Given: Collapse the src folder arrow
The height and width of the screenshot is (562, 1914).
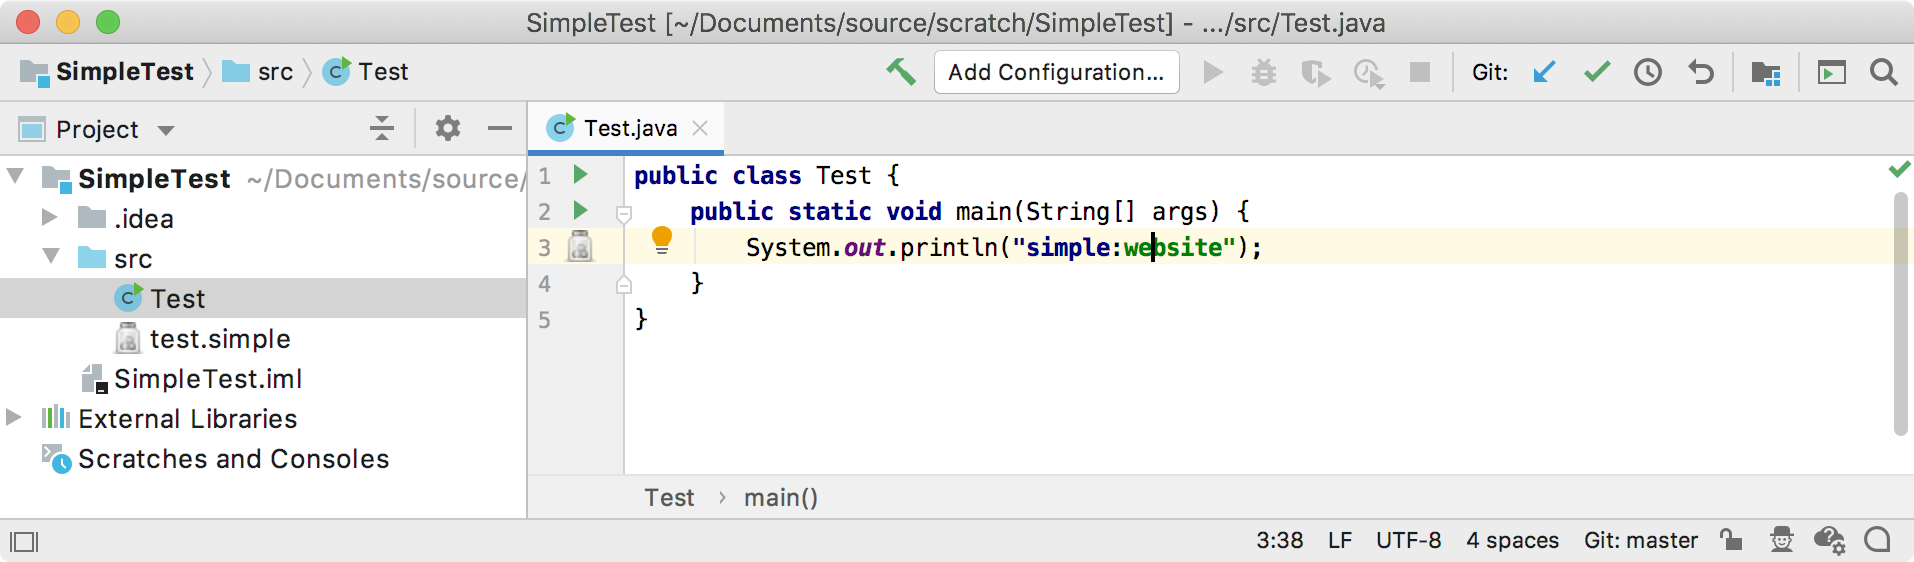Looking at the screenshot, I should tap(51, 257).
